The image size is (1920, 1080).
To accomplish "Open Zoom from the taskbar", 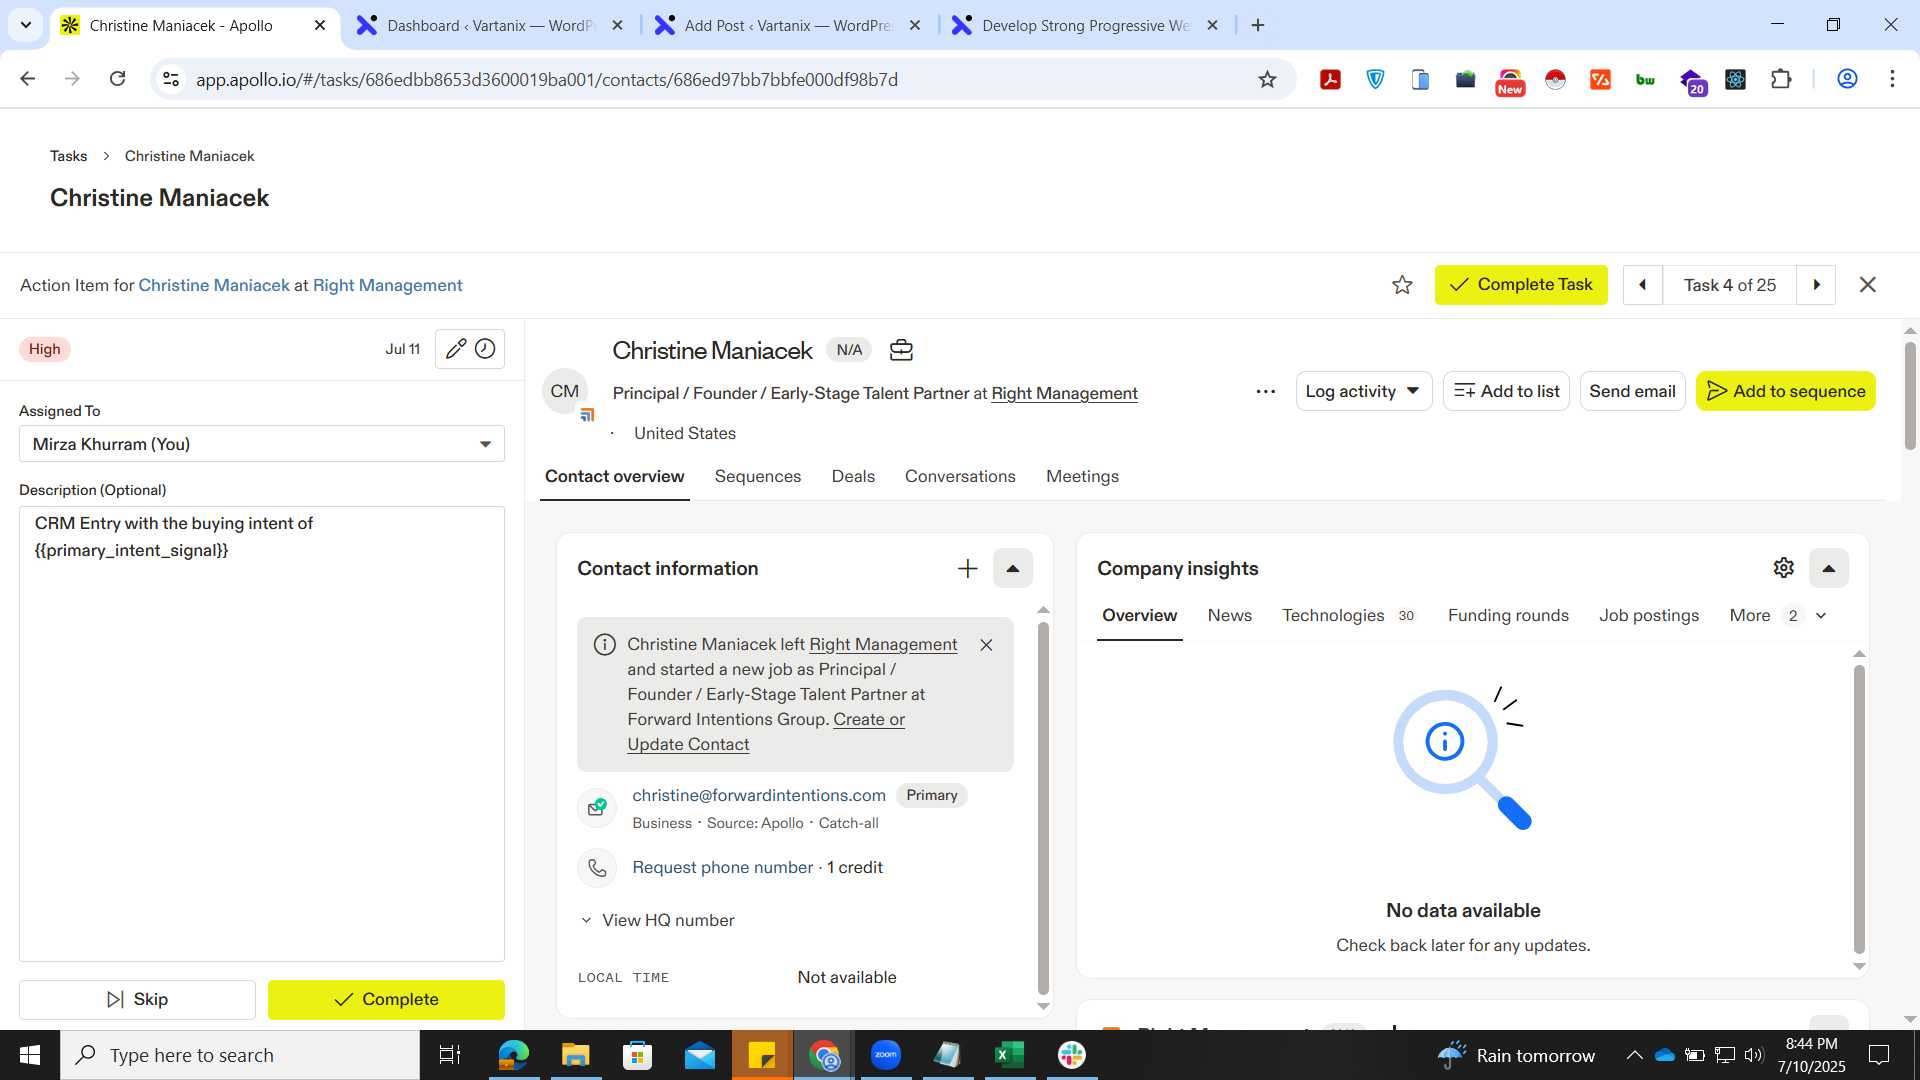I will pos(886,1055).
